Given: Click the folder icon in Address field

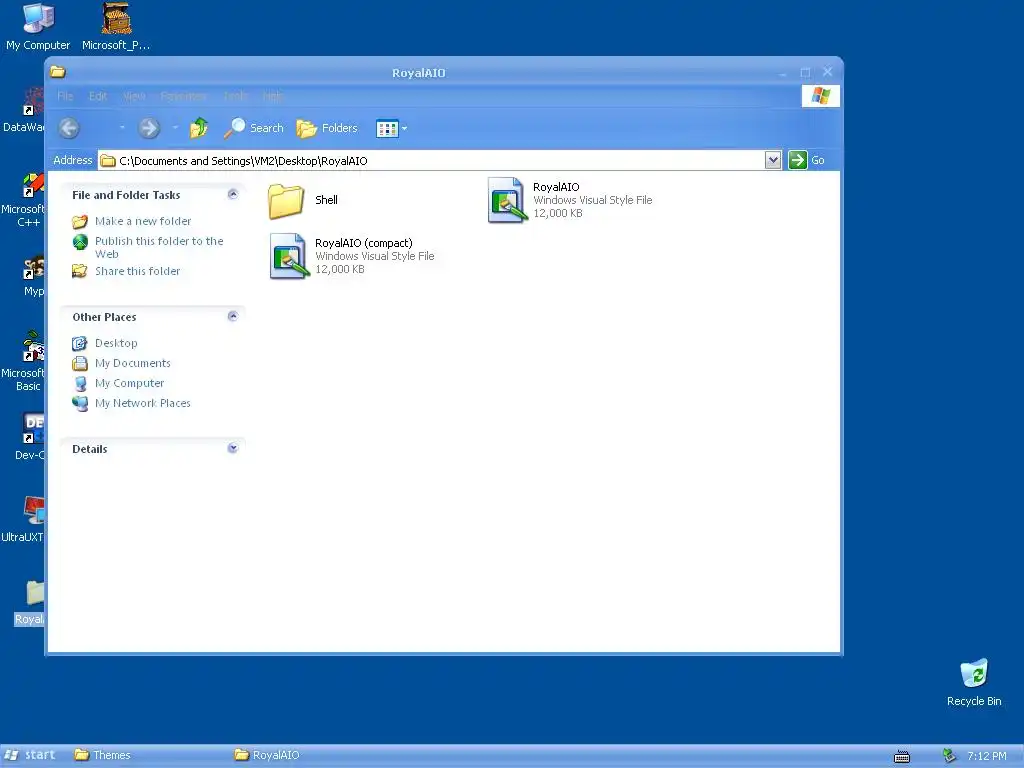Looking at the screenshot, I should click(108, 161).
